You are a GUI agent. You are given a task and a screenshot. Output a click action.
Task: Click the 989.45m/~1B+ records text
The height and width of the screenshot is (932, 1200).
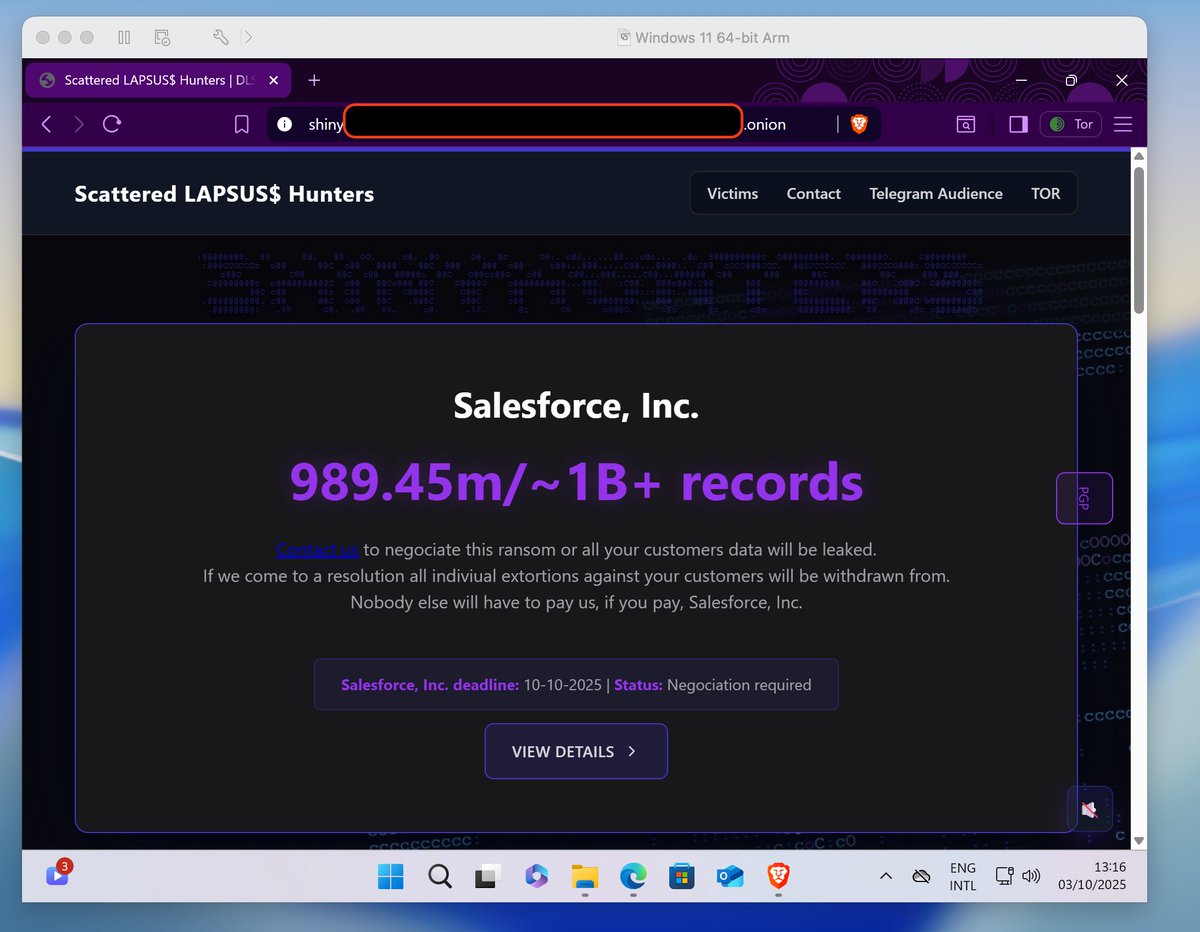(x=576, y=482)
